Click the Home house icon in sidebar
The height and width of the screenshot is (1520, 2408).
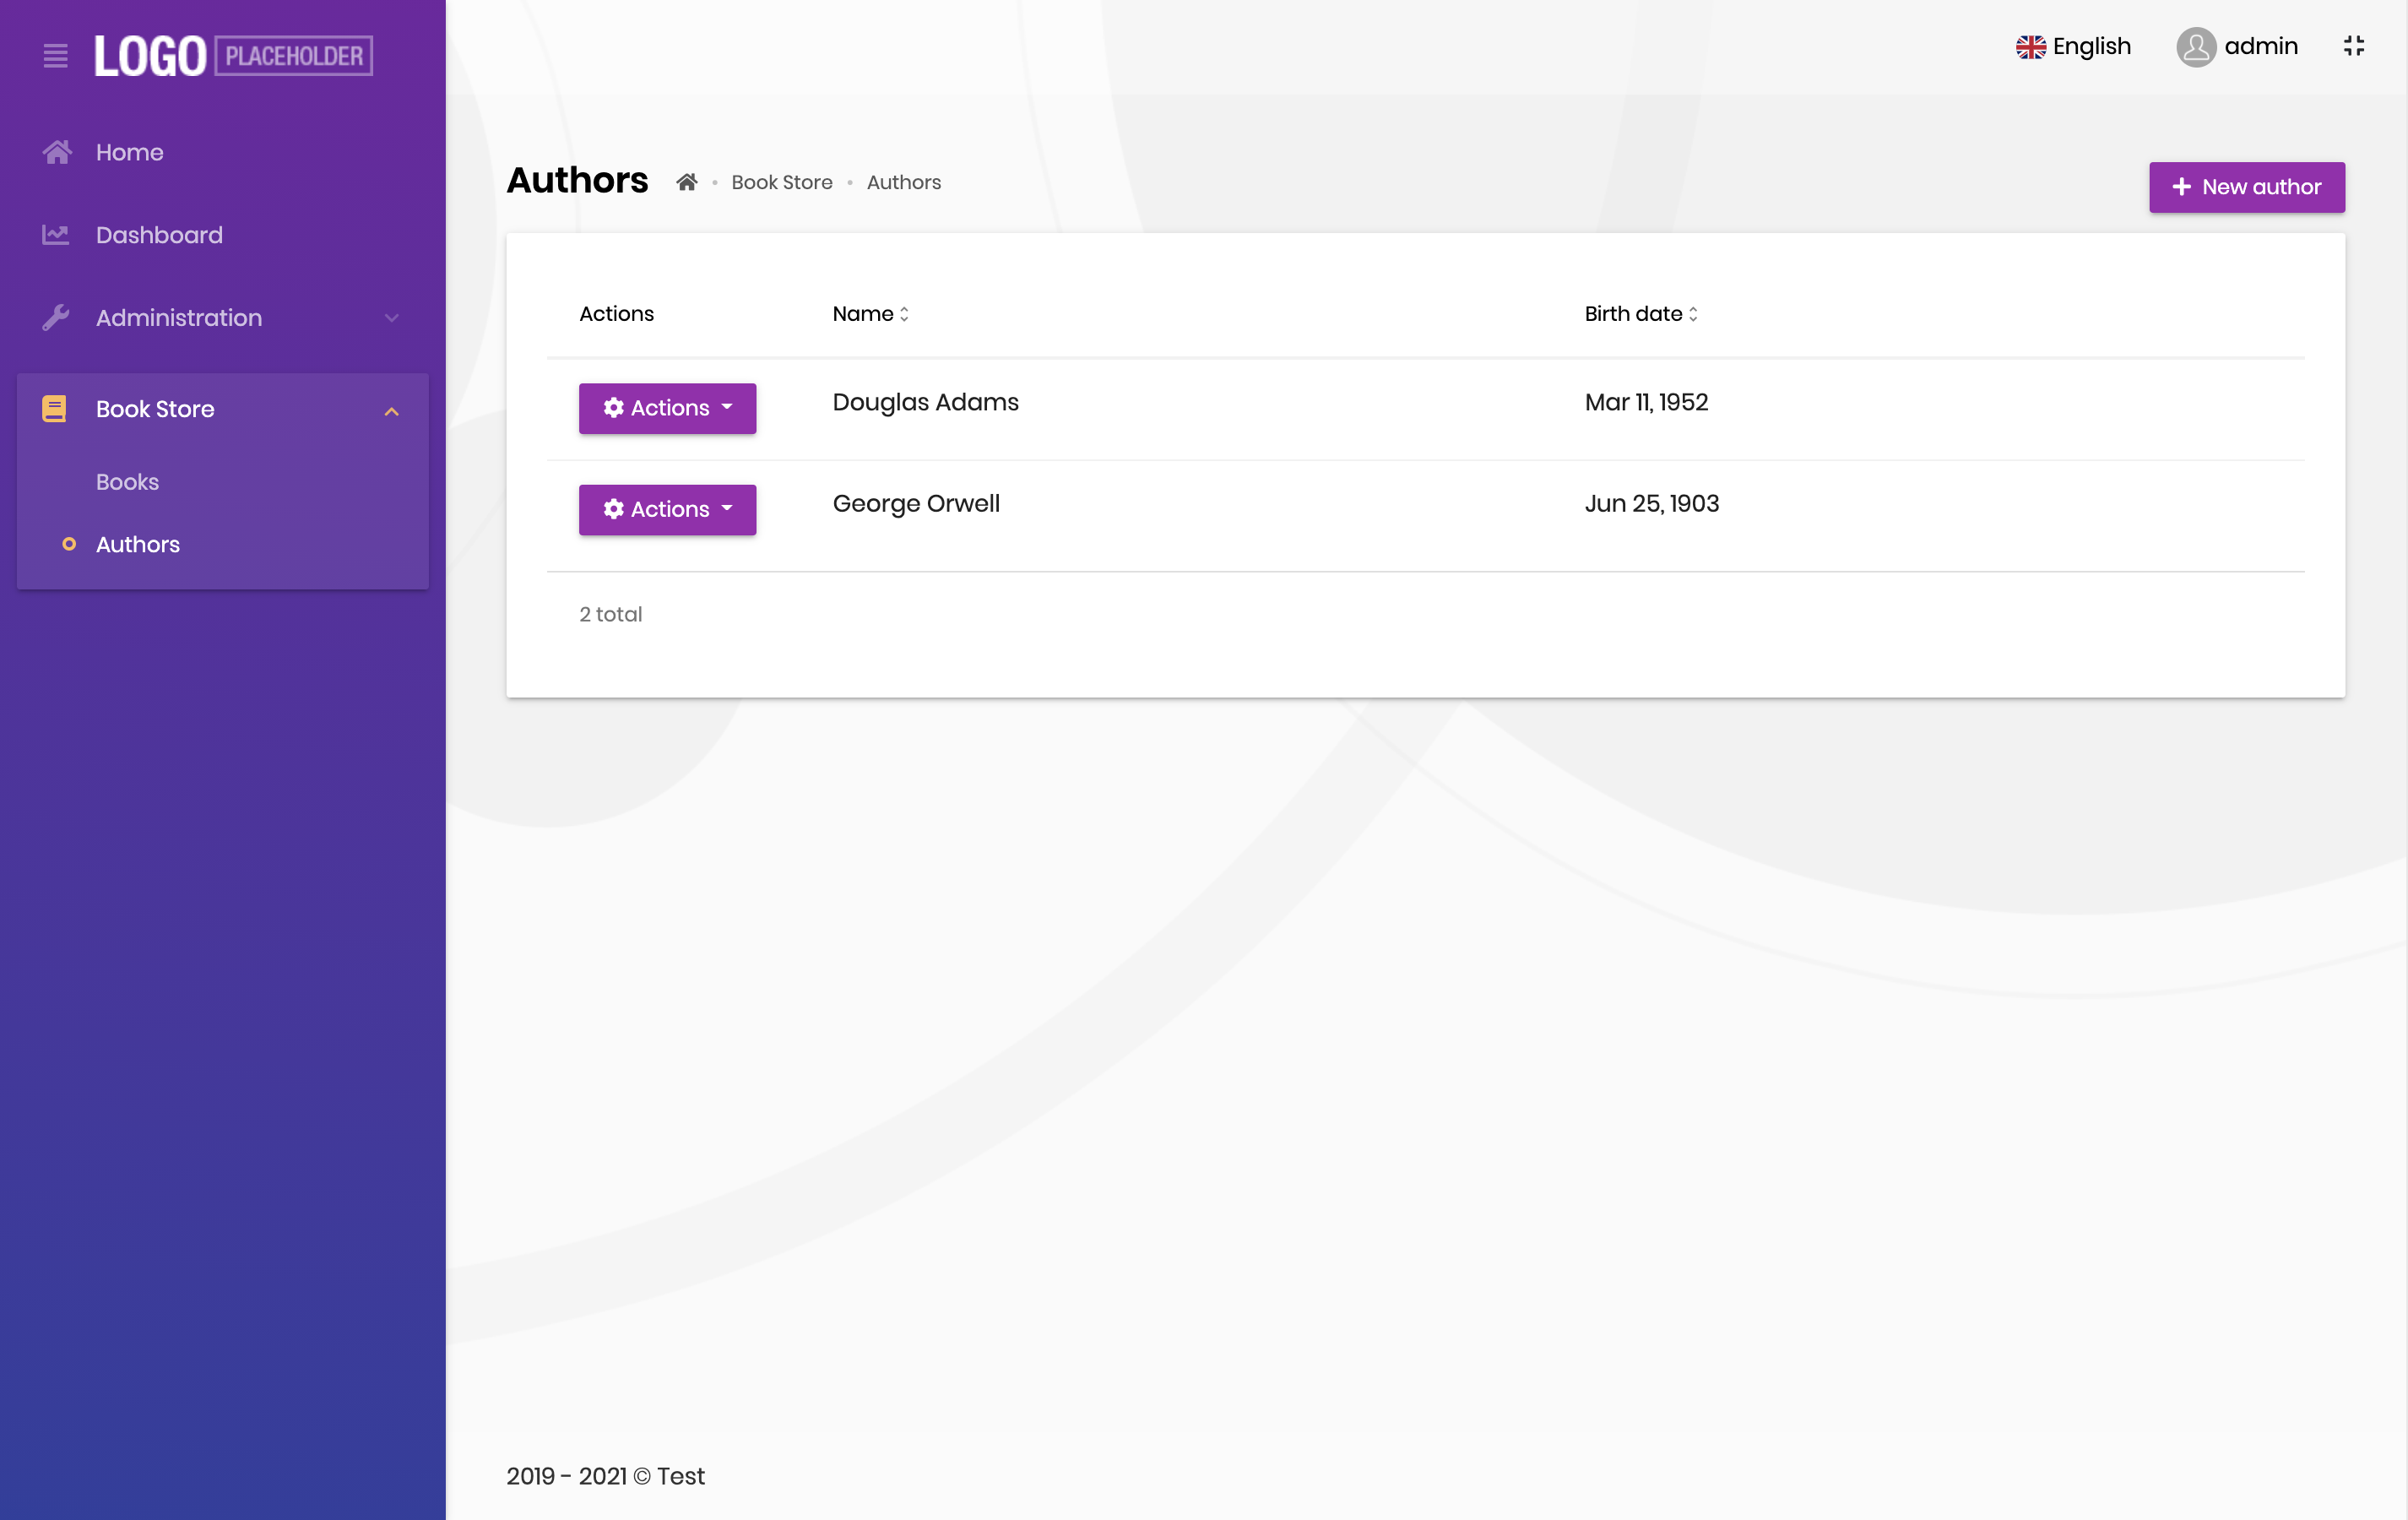pos(57,152)
